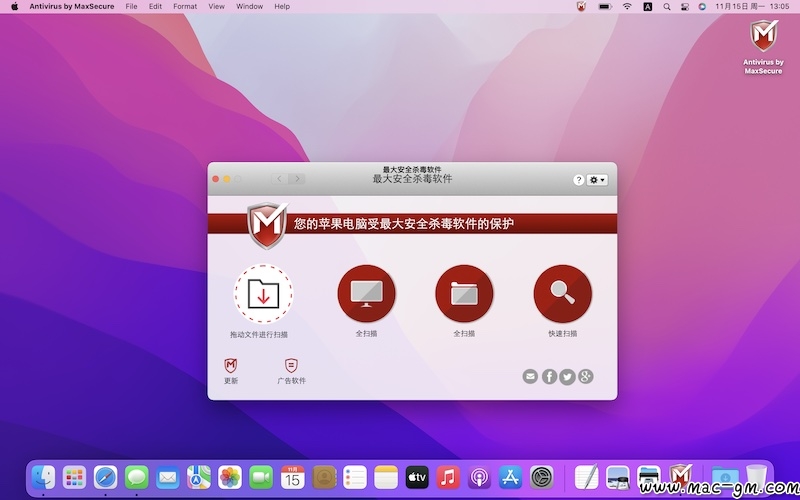This screenshot has height=500, width=800.
Task: Run the quick scan magnifier icon
Action: click(x=563, y=293)
